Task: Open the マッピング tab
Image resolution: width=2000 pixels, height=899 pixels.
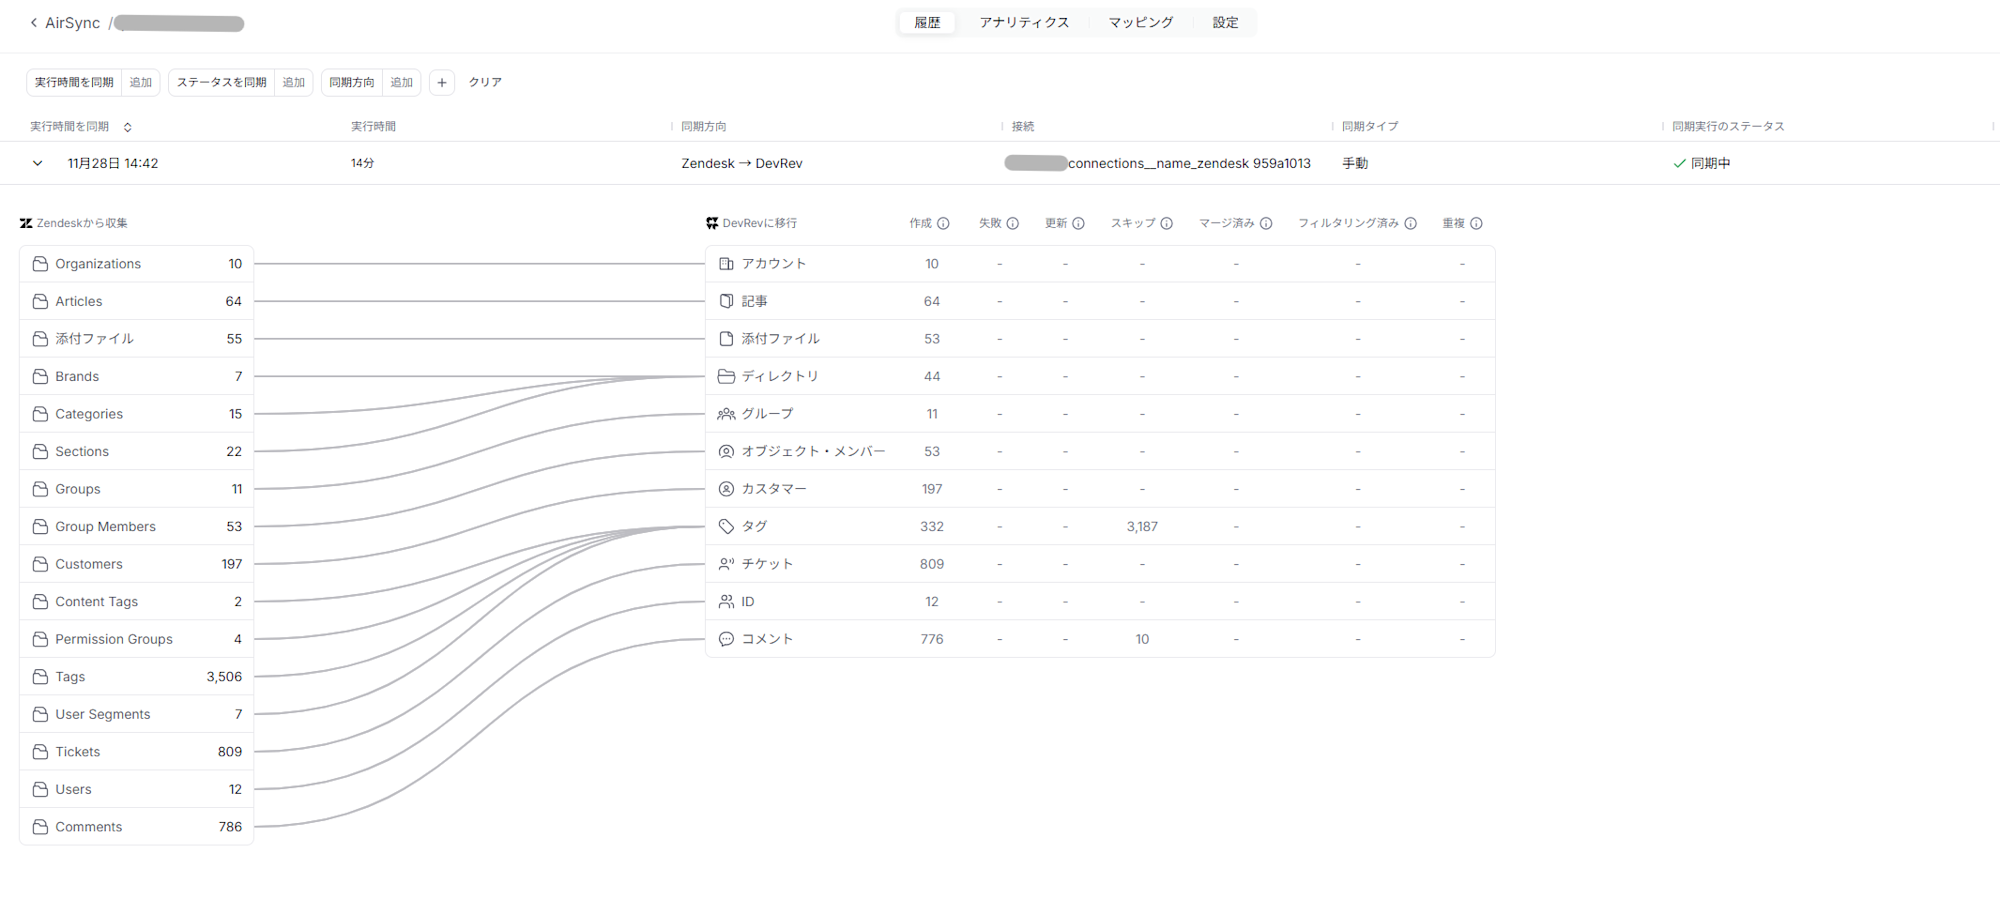Action: [1140, 23]
